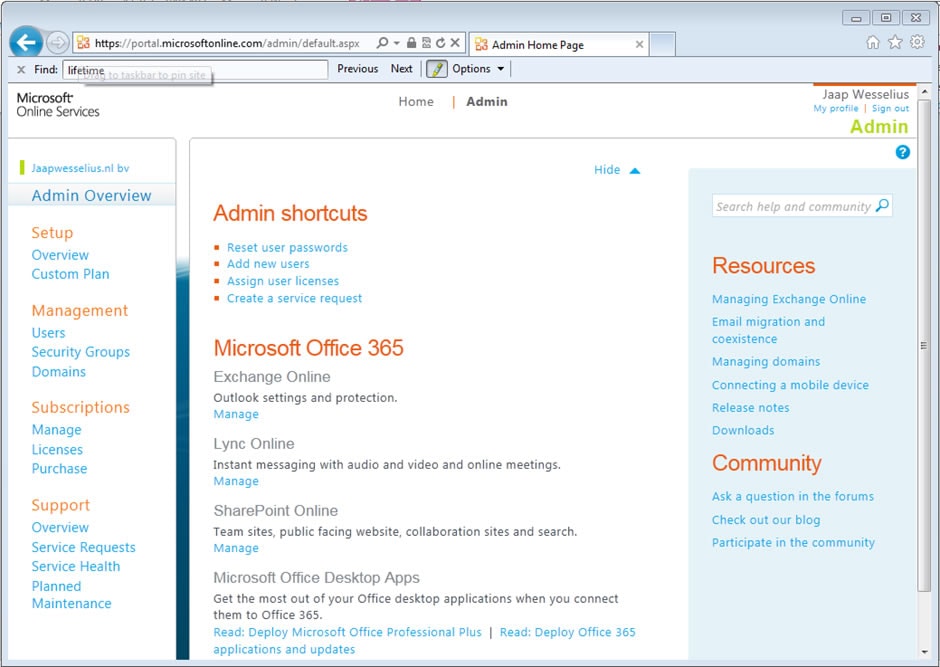Collapse the section with Hide arrow

617,170
